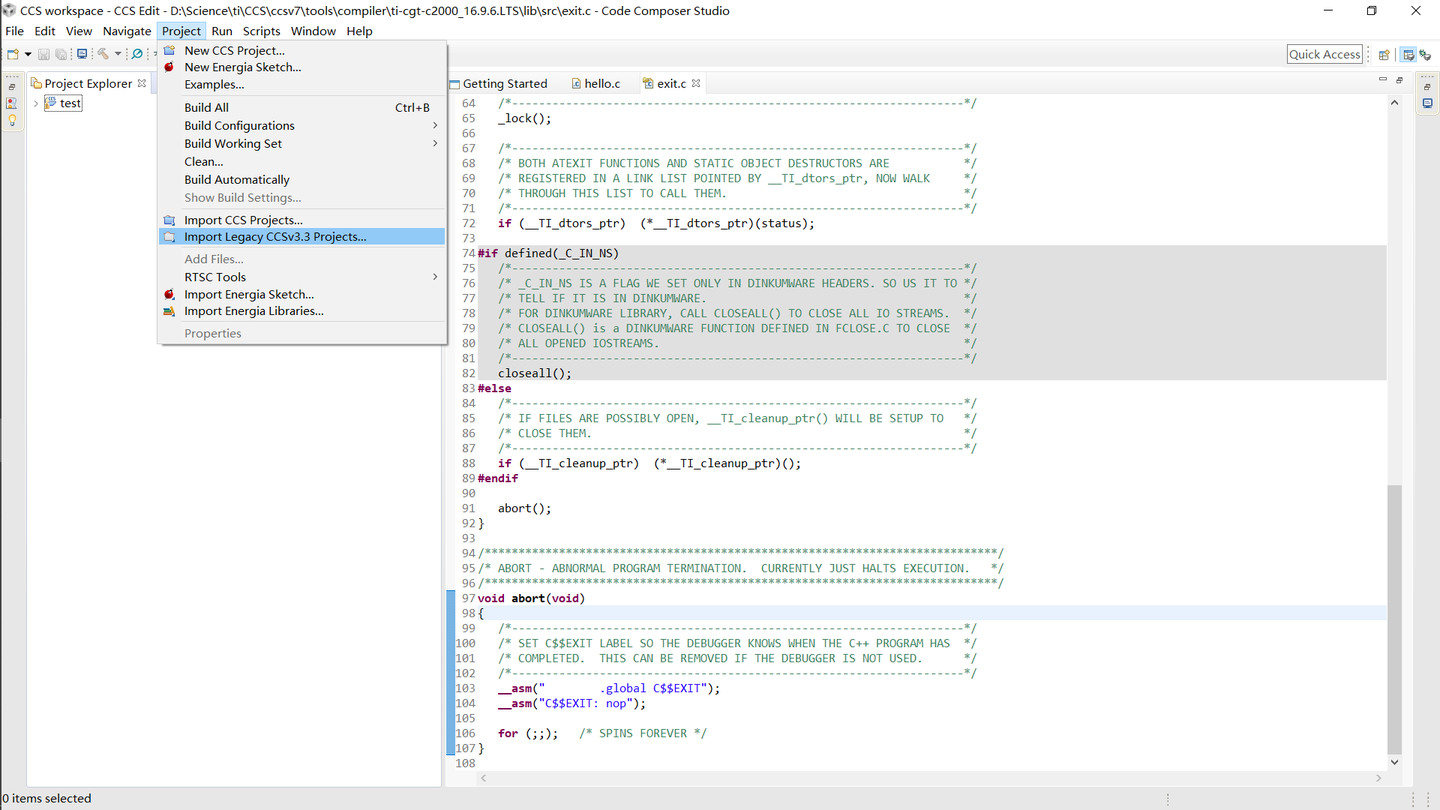
Task: Choose New Energia Sketch... menu entry
Action: click(301, 67)
